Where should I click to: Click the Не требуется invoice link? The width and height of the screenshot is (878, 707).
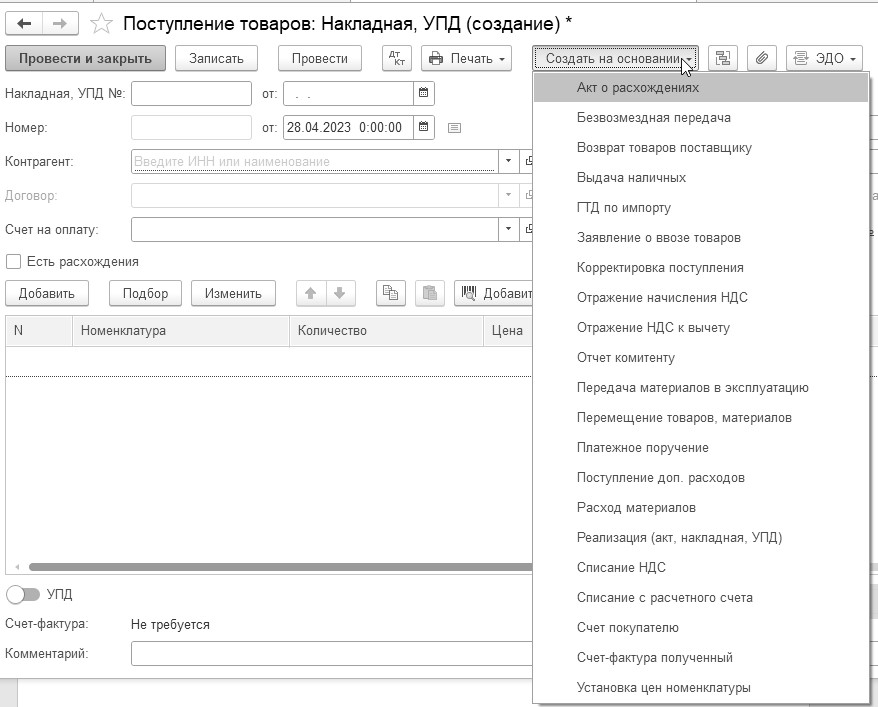point(170,624)
